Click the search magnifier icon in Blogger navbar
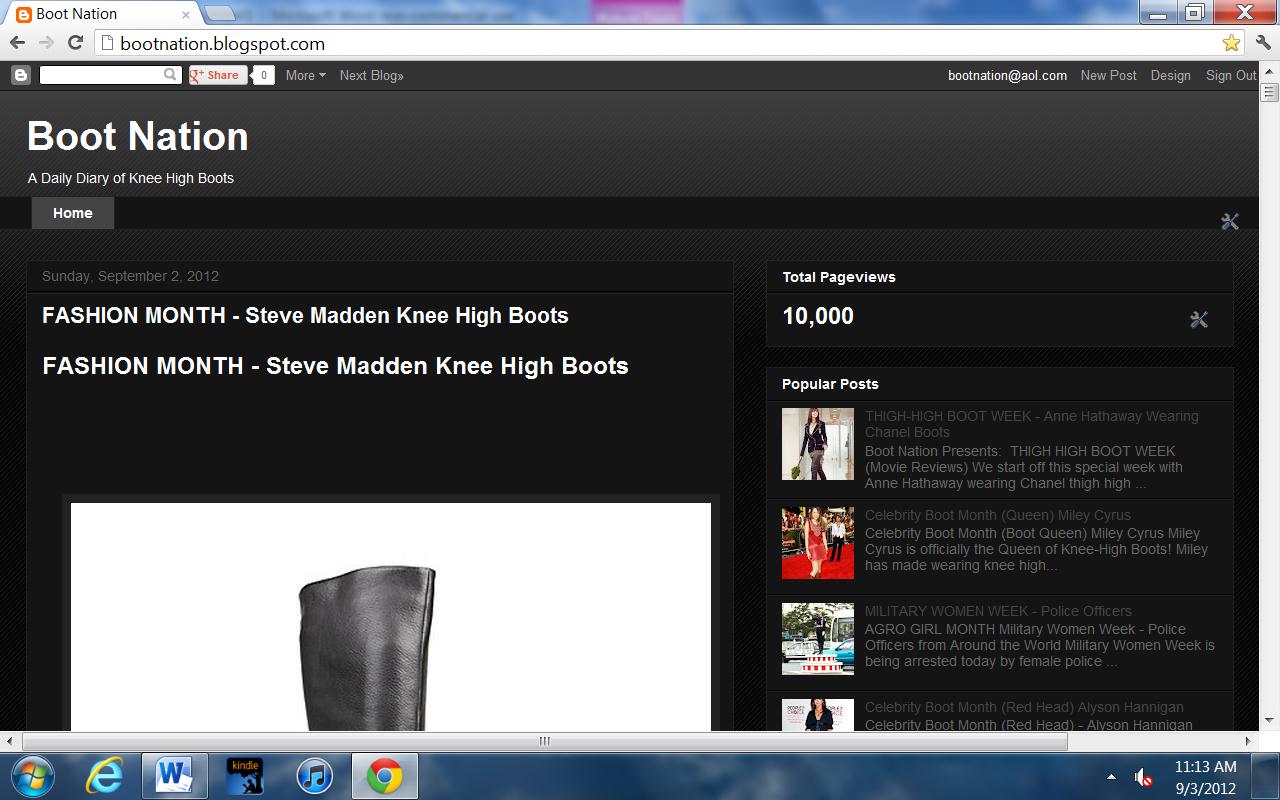This screenshot has width=1280, height=800. pyautogui.click(x=171, y=75)
